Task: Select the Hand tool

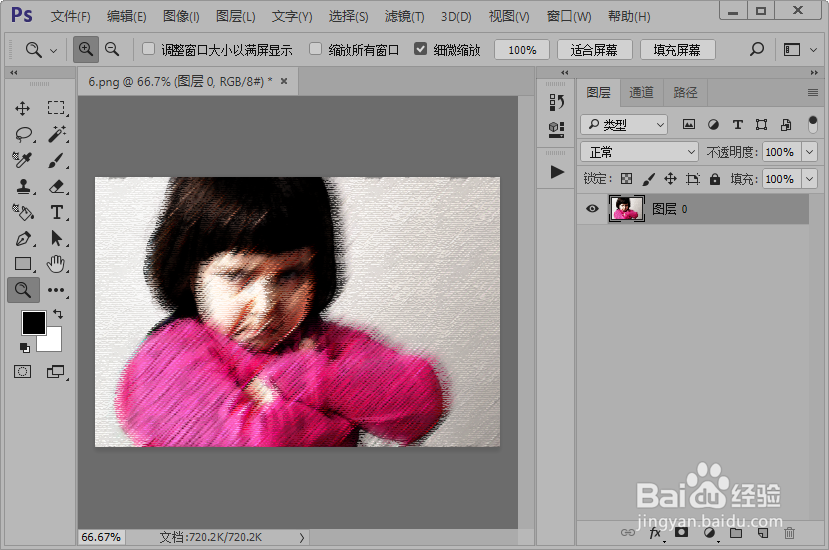Action: 56,264
